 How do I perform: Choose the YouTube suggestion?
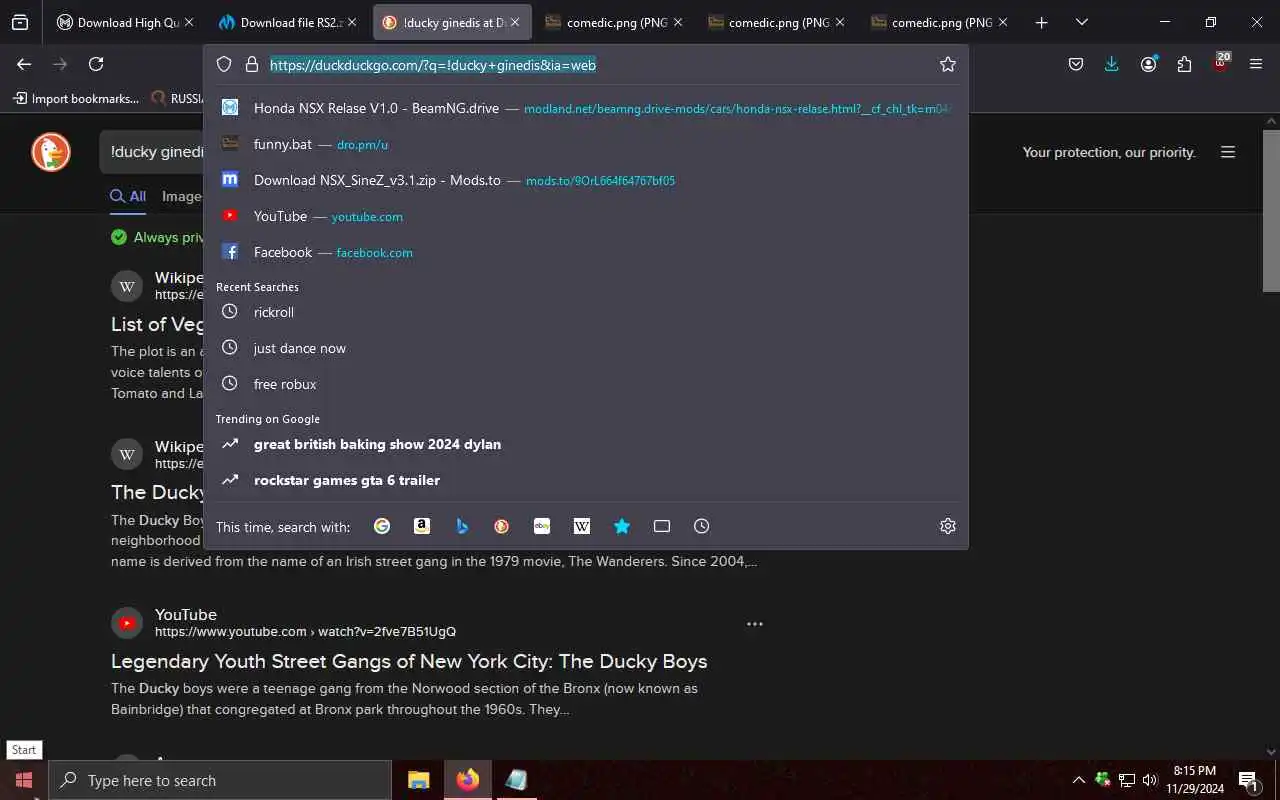tap(585, 216)
